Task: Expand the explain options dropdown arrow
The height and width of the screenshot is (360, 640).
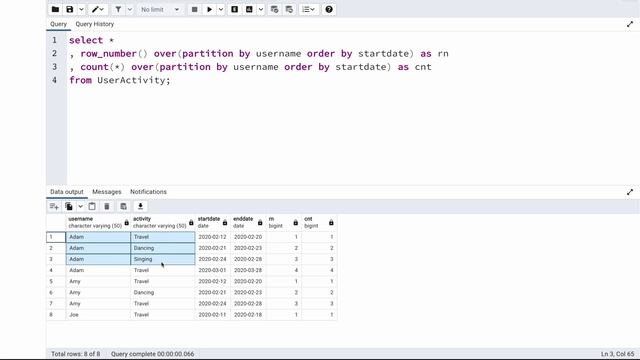Action: point(260,9)
